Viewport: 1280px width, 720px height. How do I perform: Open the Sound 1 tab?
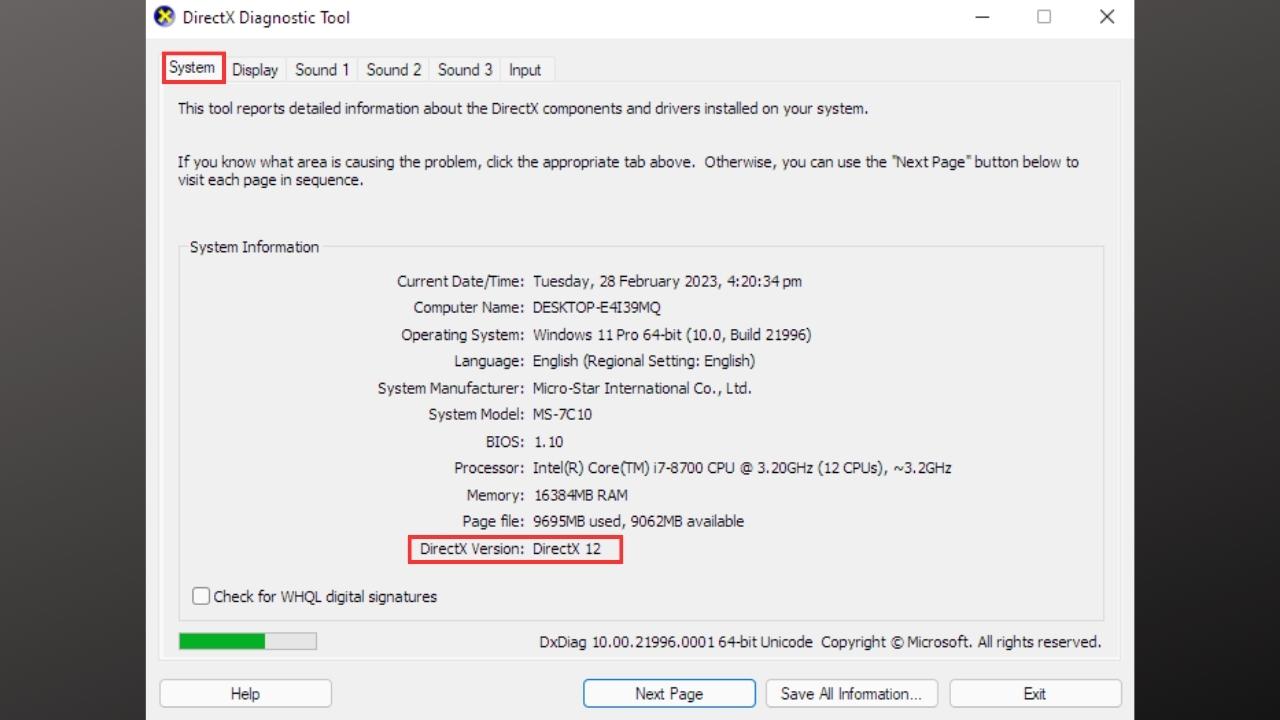(322, 69)
